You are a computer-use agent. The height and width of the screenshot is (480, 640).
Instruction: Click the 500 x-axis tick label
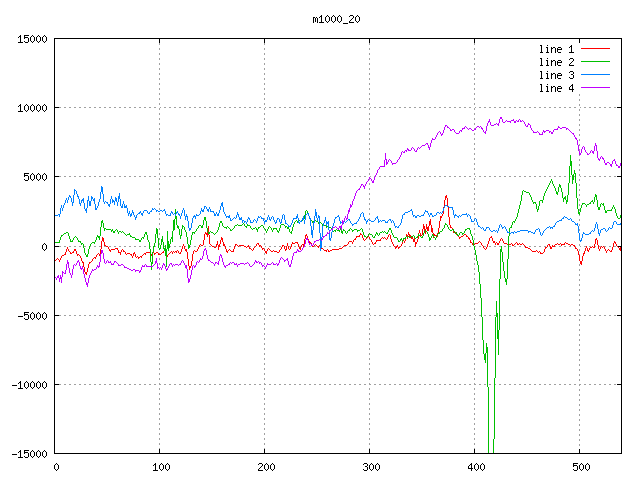tap(579, 467)
